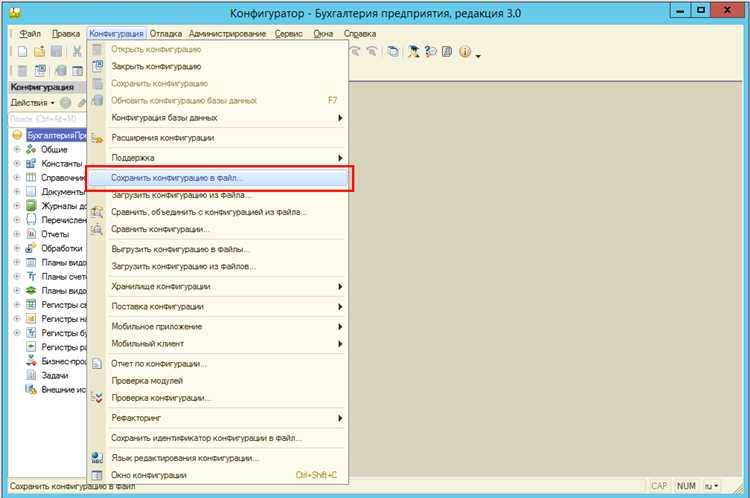Open the Мобильный клиент submenu
The height and width of the screenshot is (498, 750).
pyautogui.click(x=218, y=343)
